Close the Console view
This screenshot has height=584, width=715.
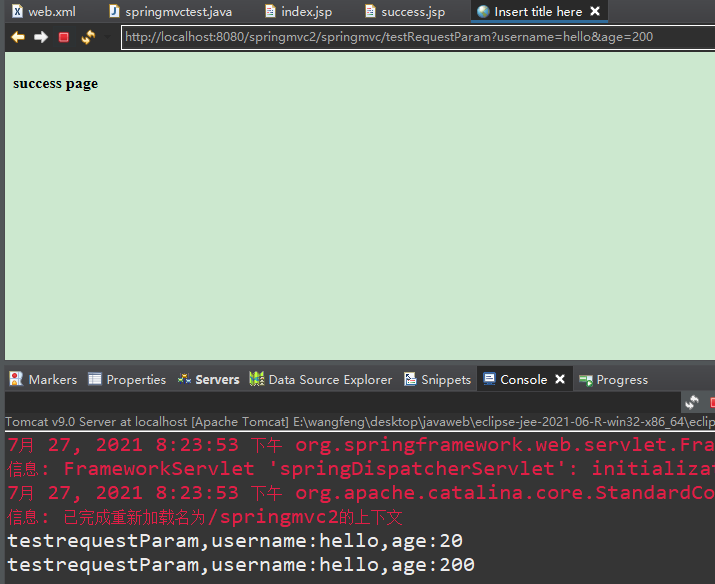click(560, 379)
